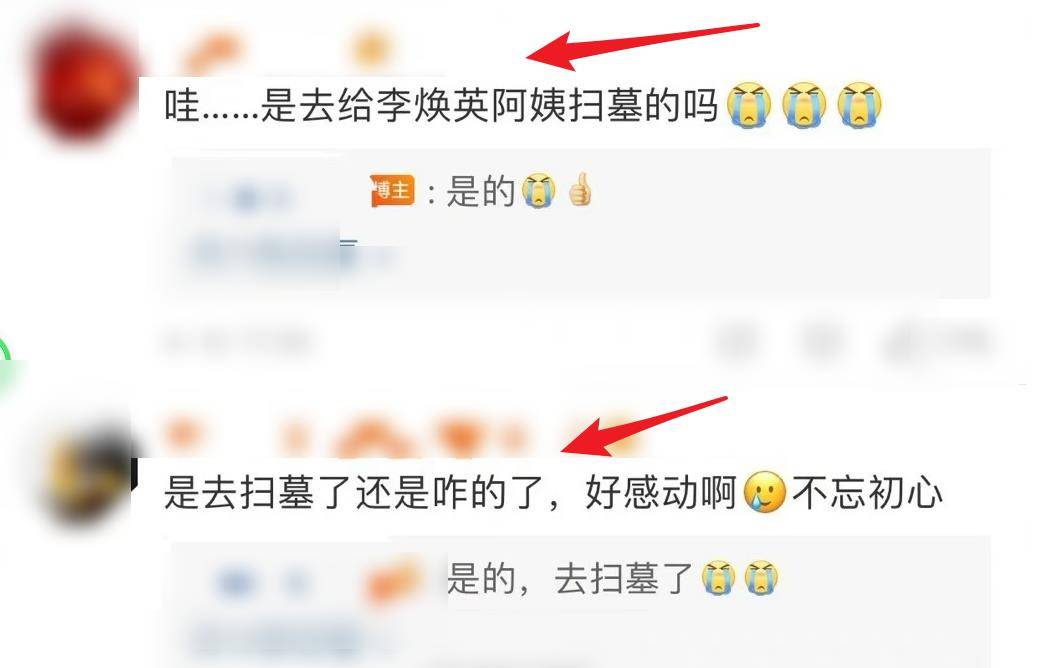Click the blurred comment icon of first comment
The height and width of the screenshot is (668, 1041).
coord(823,342)
